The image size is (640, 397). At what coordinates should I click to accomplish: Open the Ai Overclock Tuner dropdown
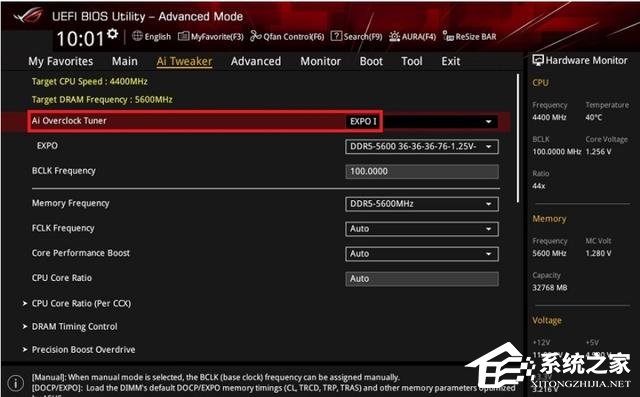[x=422, y=122]
